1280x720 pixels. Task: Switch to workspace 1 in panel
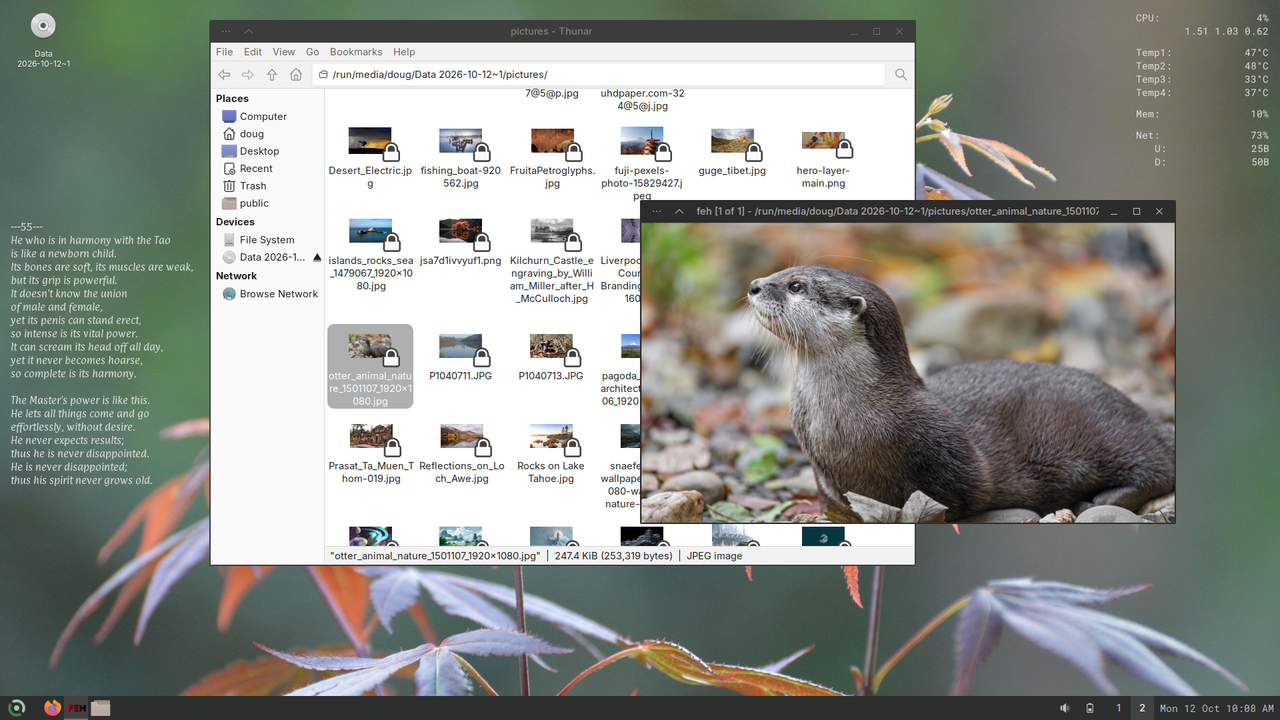(x=1119, y=708)
